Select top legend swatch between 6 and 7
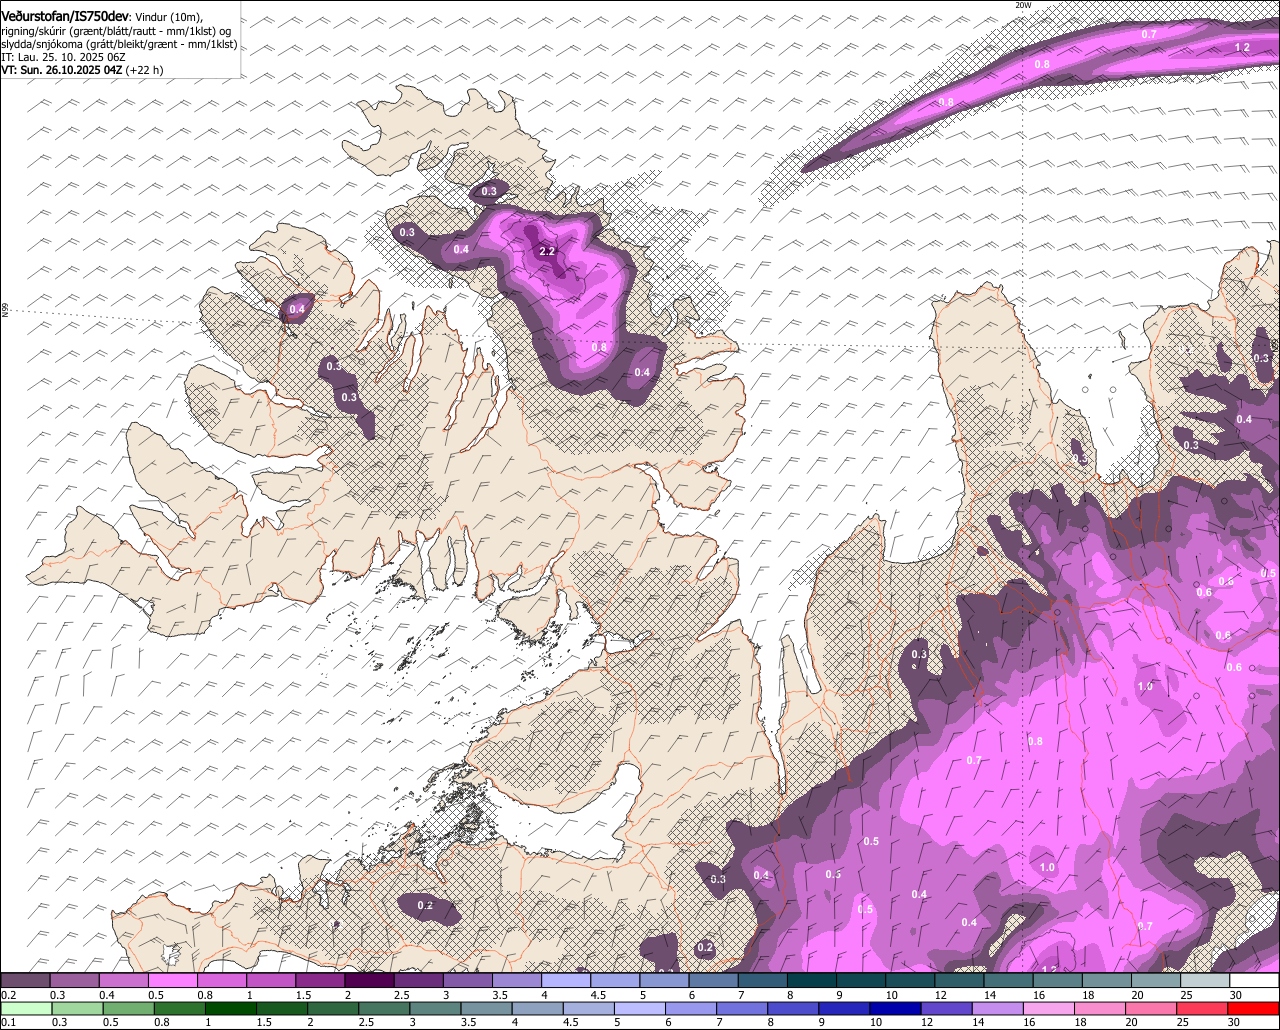This screenshot has height=1030, width=1280. click(x=714, y=981)
